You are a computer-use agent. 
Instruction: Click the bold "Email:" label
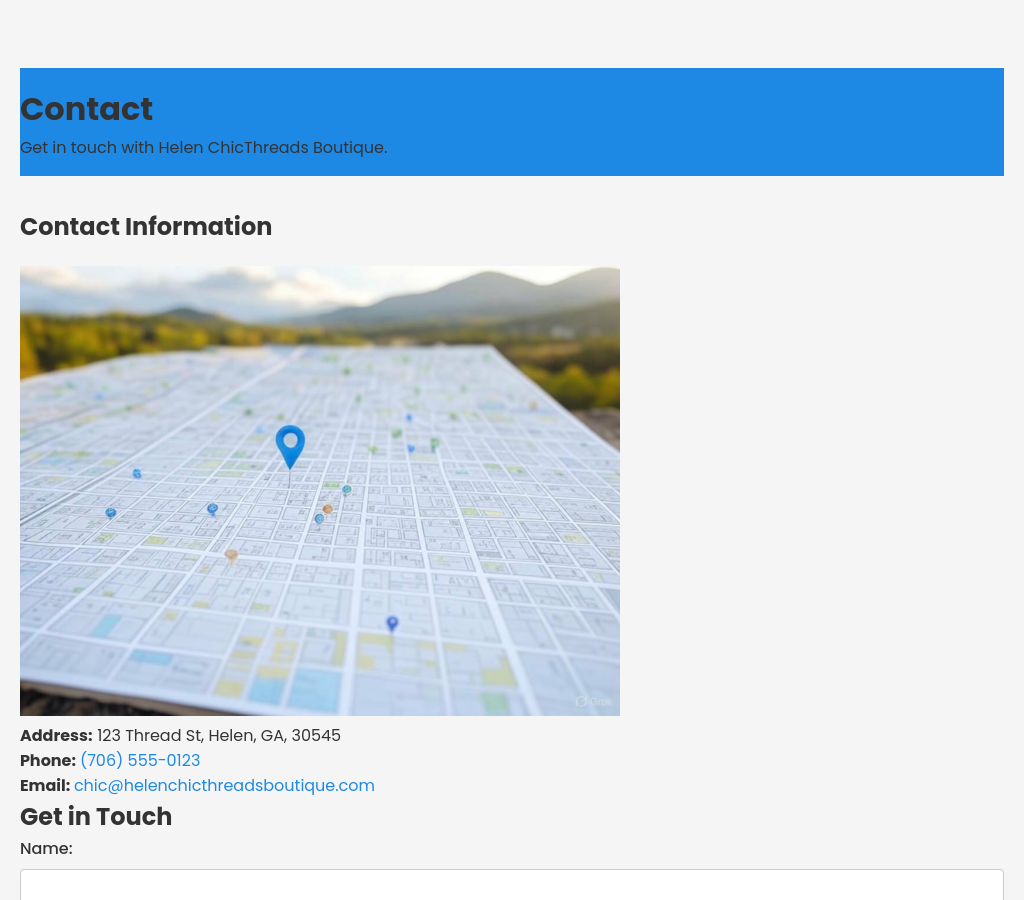45,785
